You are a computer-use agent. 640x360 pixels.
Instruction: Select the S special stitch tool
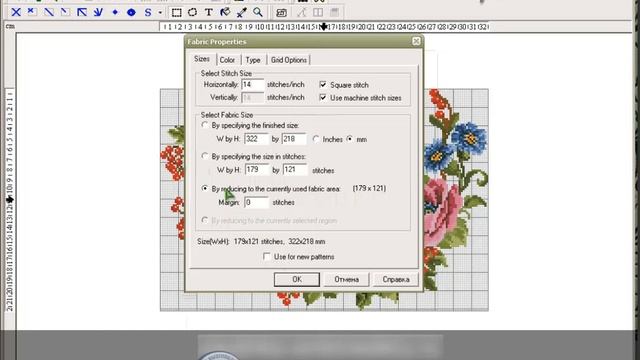point(148,12)
